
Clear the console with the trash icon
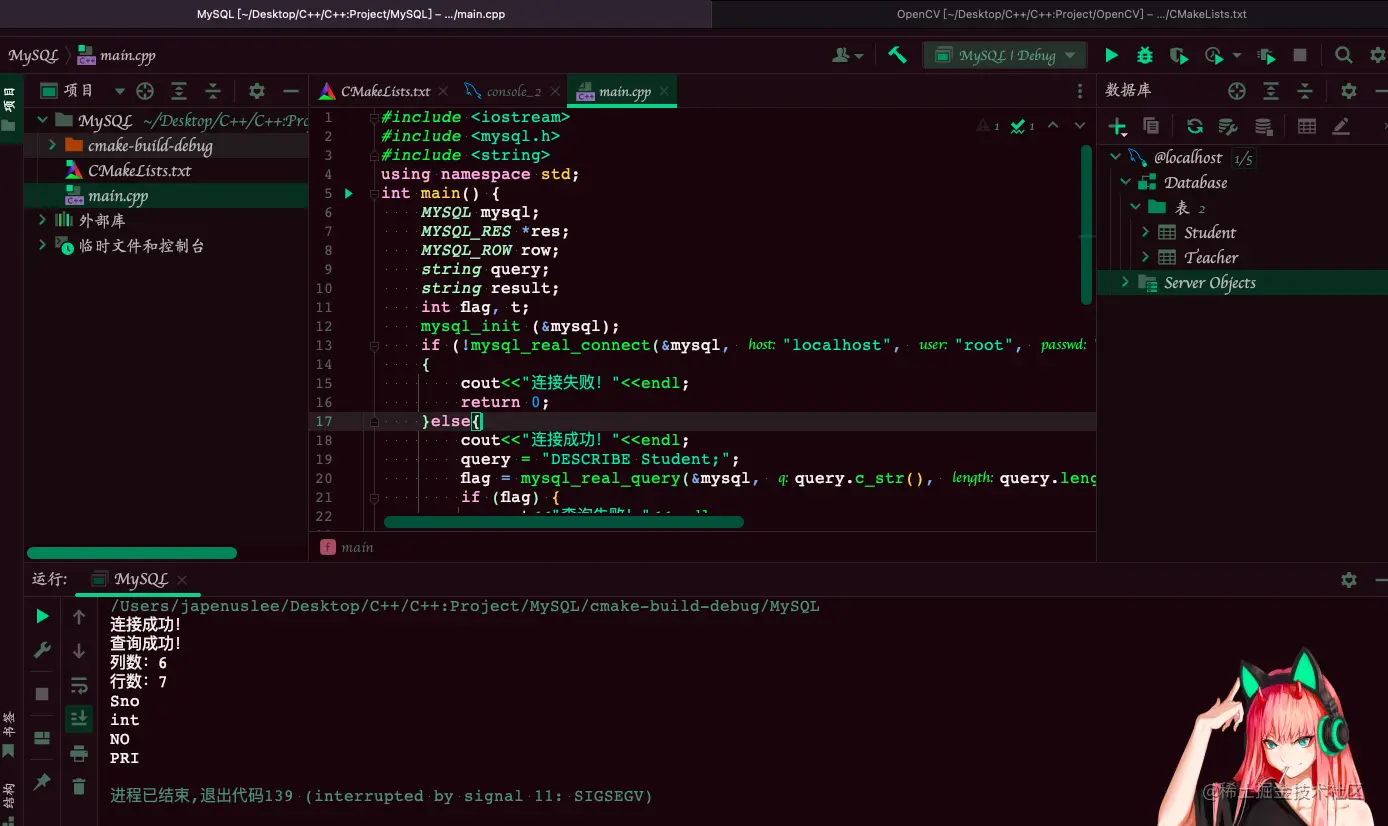(79, 787)
